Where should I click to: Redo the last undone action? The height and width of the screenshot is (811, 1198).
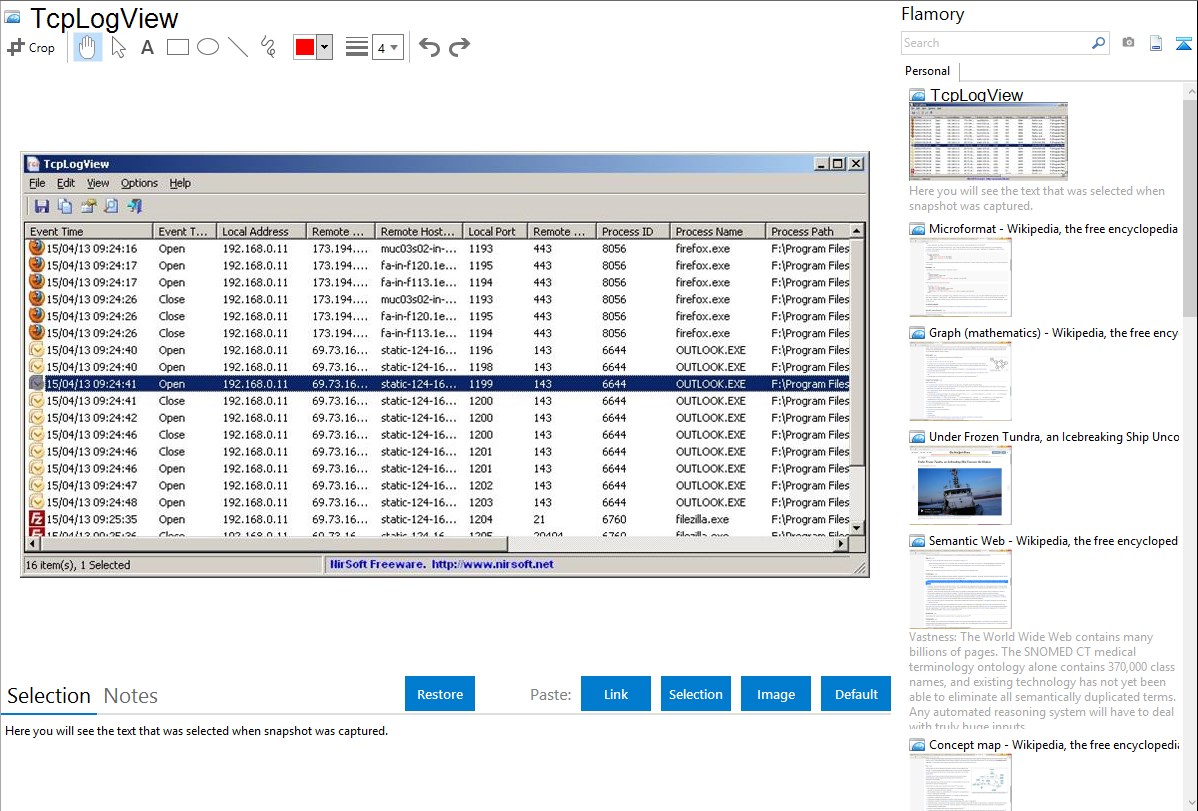tap(459, 47)
